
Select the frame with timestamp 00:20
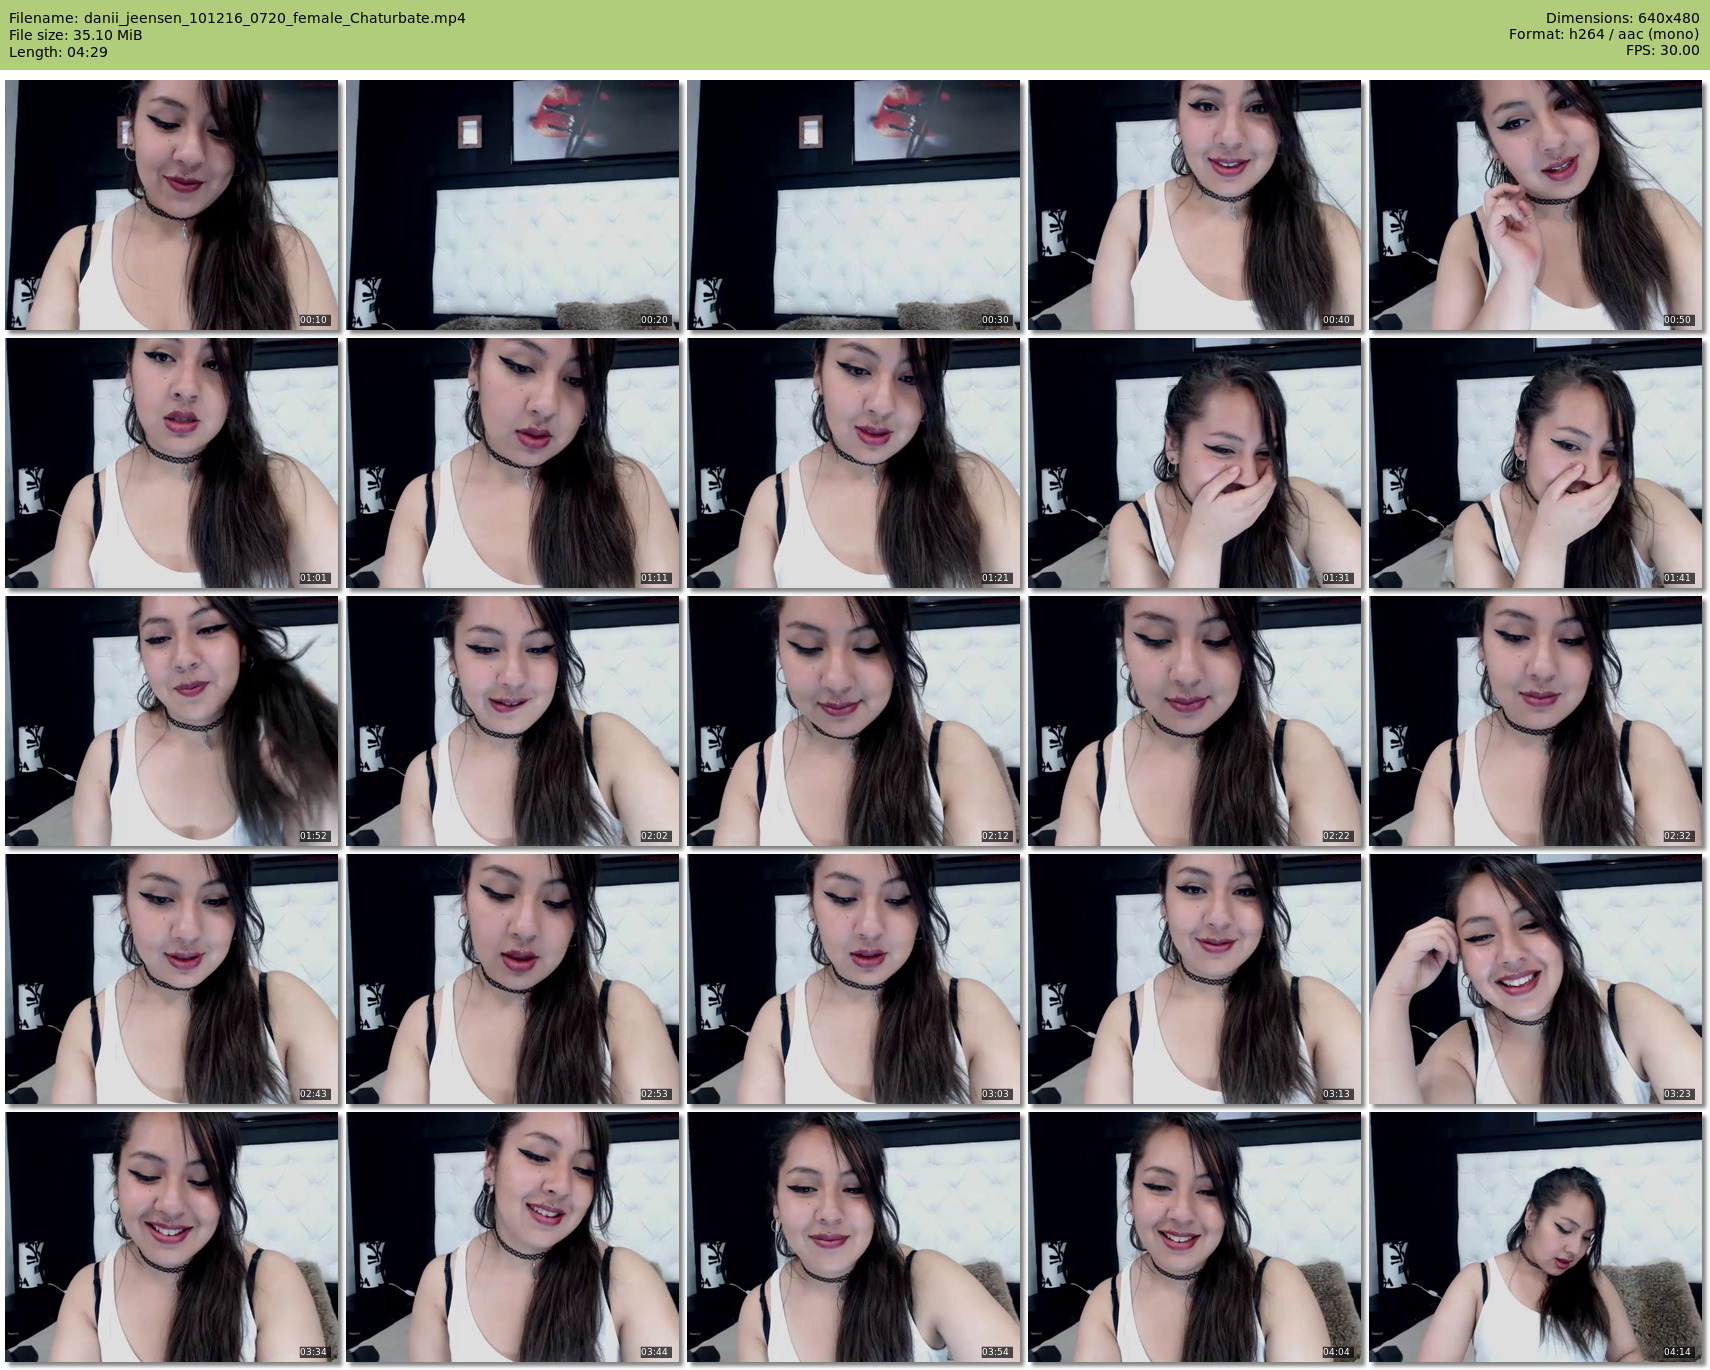point(513,205)
